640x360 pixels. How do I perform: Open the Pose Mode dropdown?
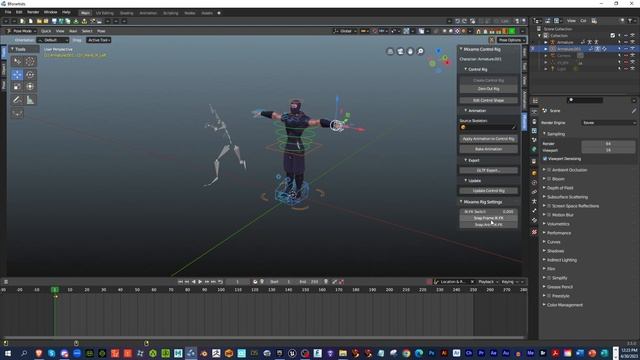[21, 31]
